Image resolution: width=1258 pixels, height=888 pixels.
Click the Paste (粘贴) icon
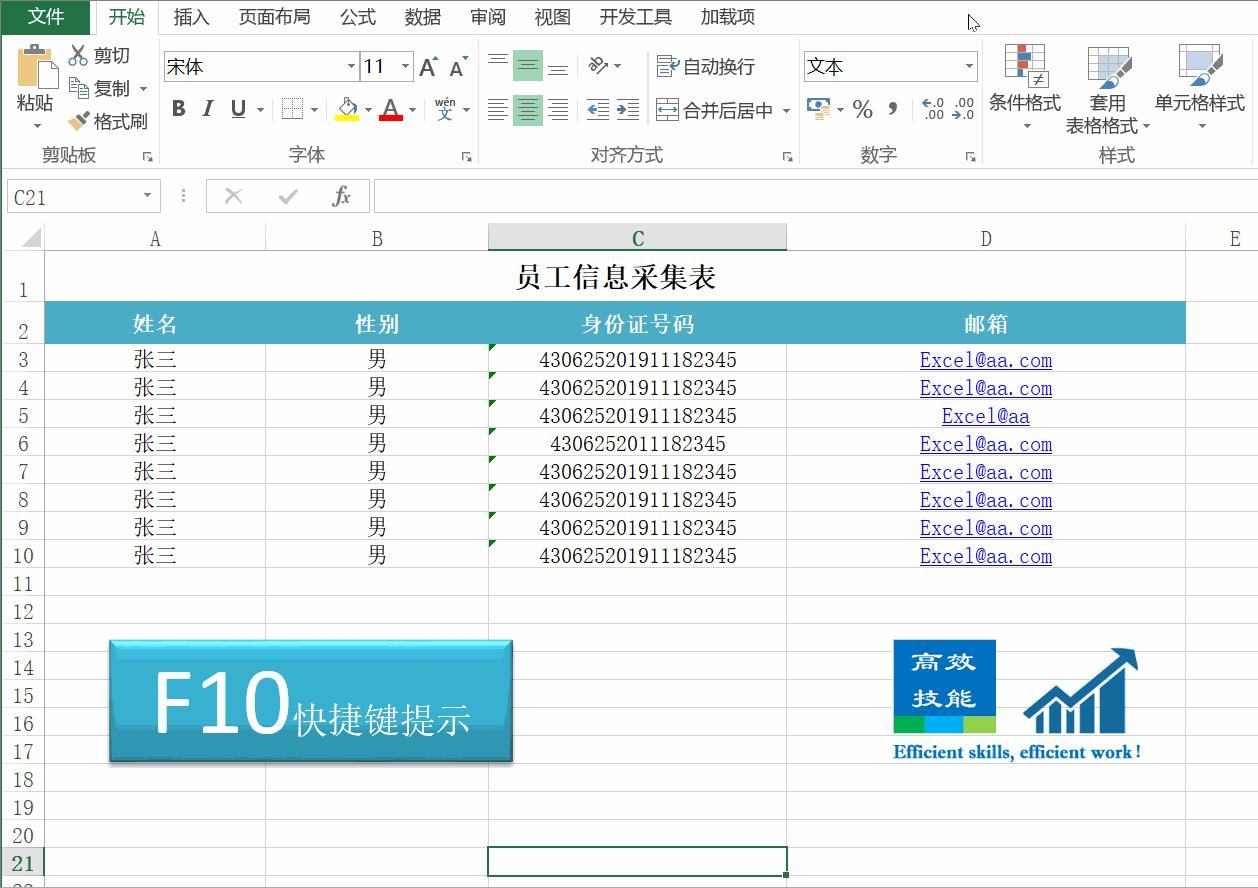(36, 80)
